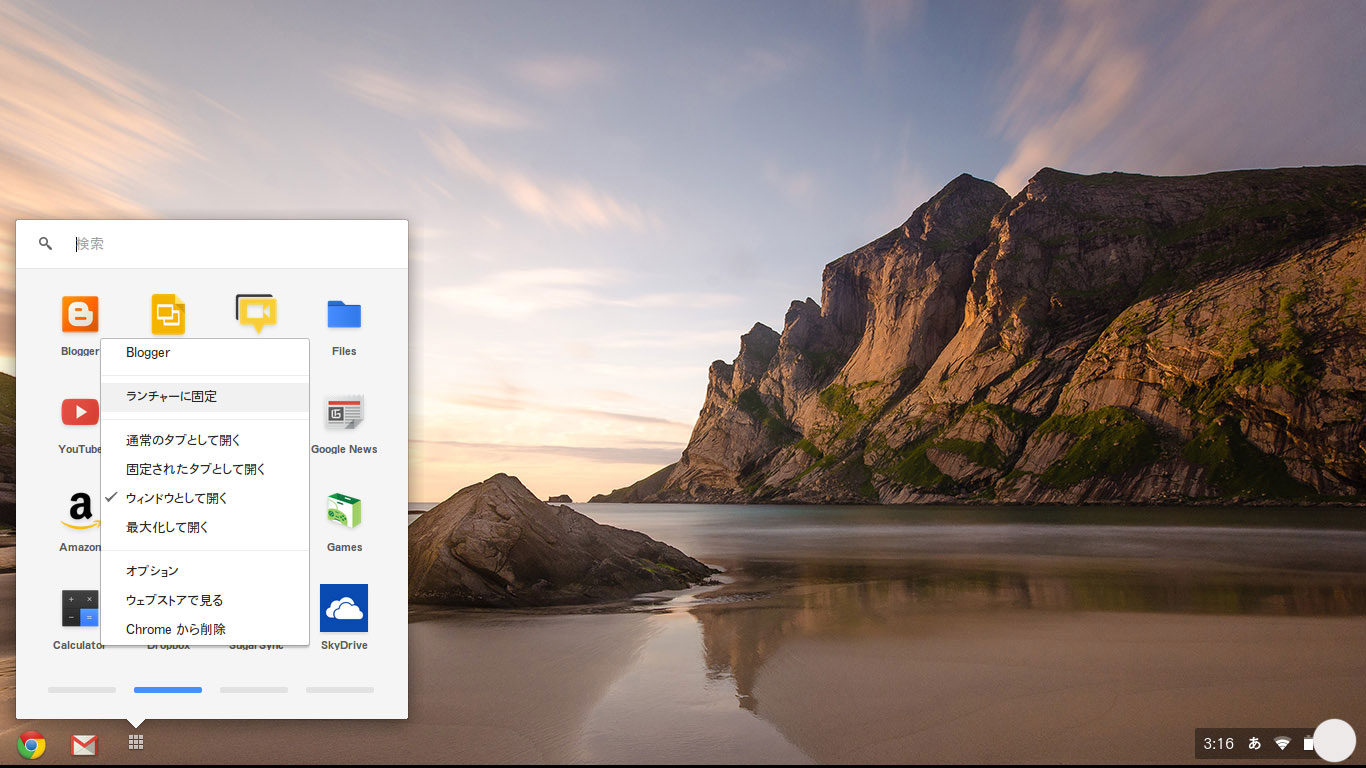
Task: Choose オプション from context menu
Action: 205,571
